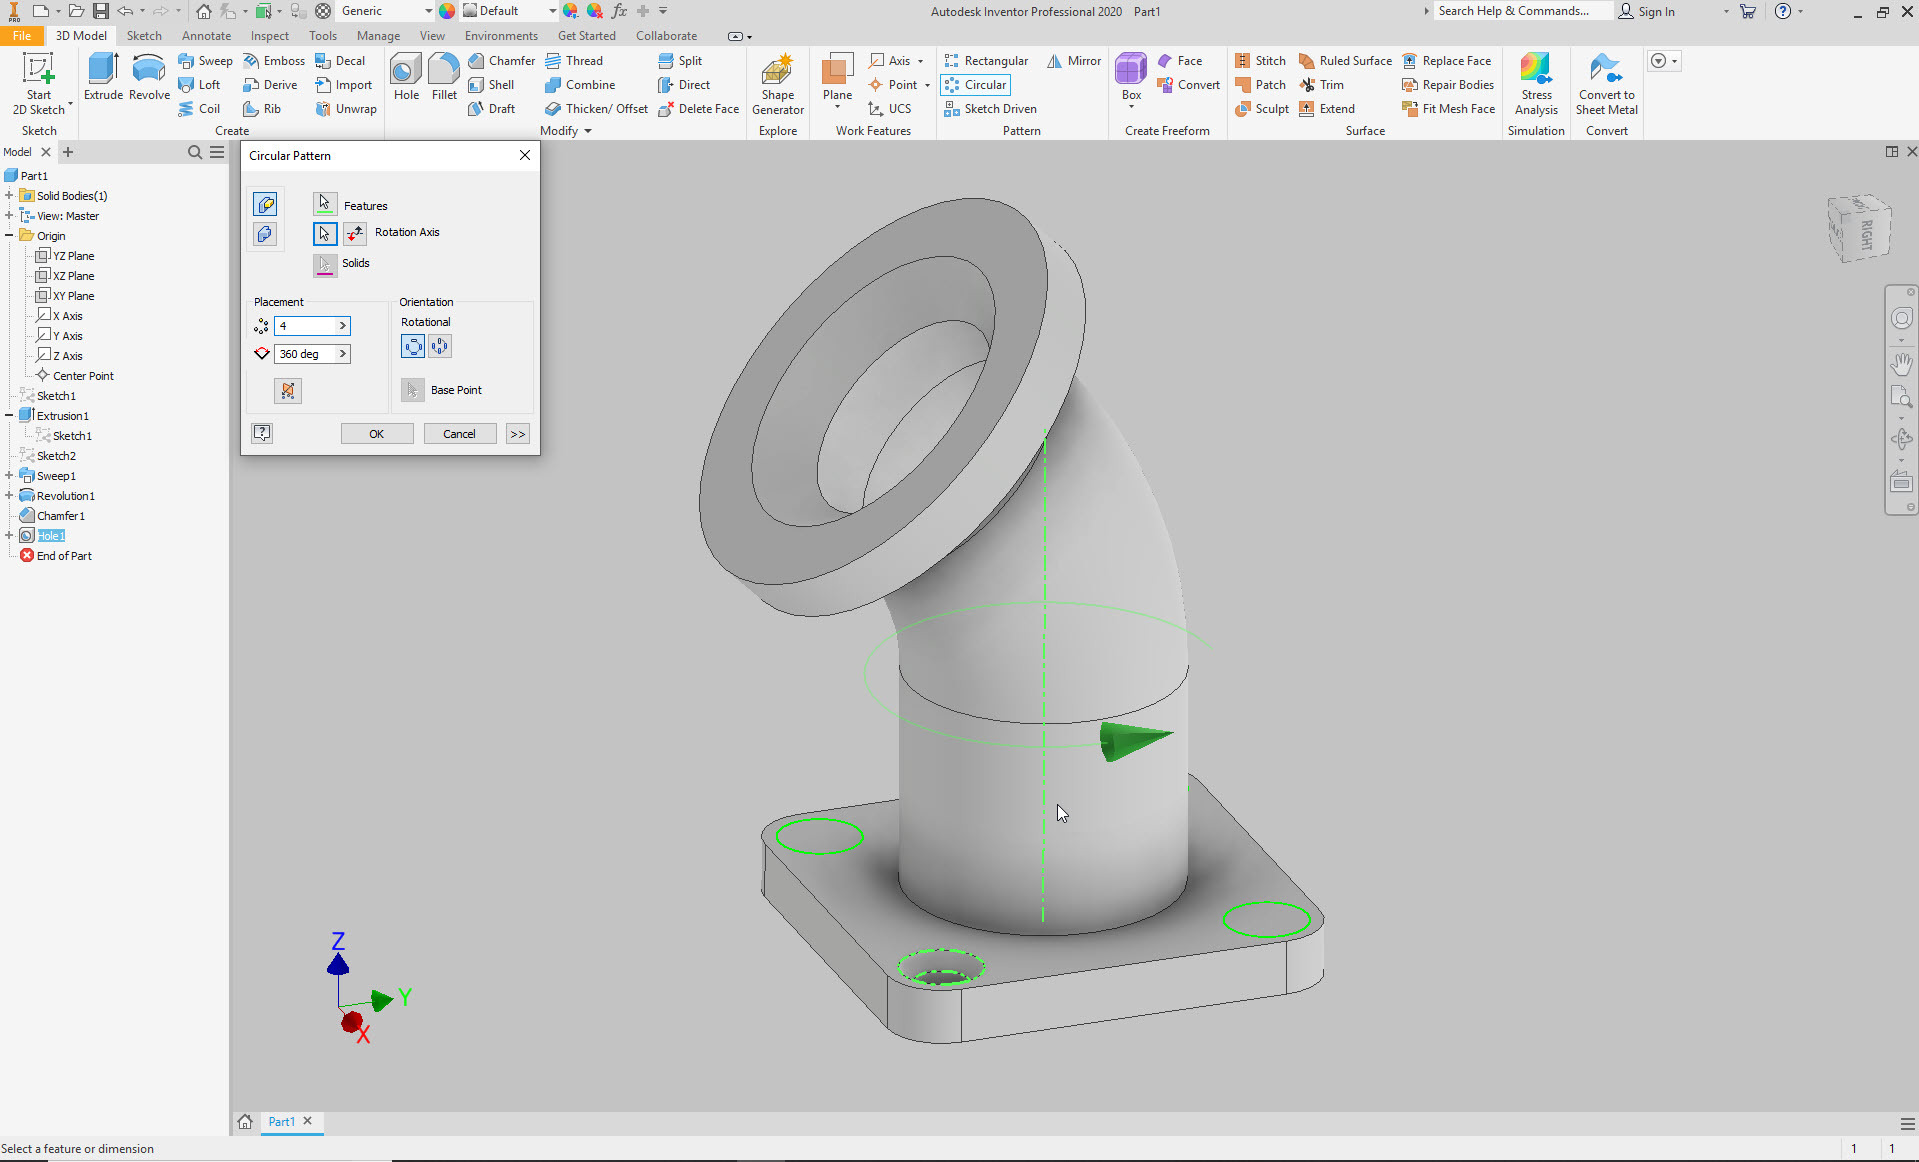Select the Circular pattern ribbon tool
The width and height of the screenshot is (1919, 1162).
coord(975,85)
